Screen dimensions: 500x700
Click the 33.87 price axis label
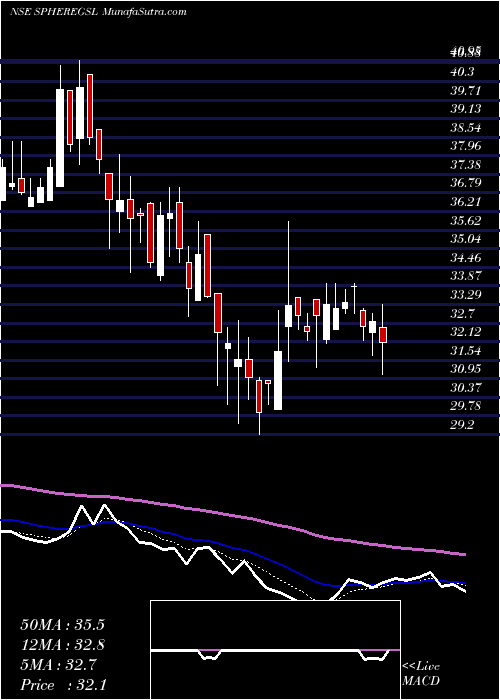[465, 276]
